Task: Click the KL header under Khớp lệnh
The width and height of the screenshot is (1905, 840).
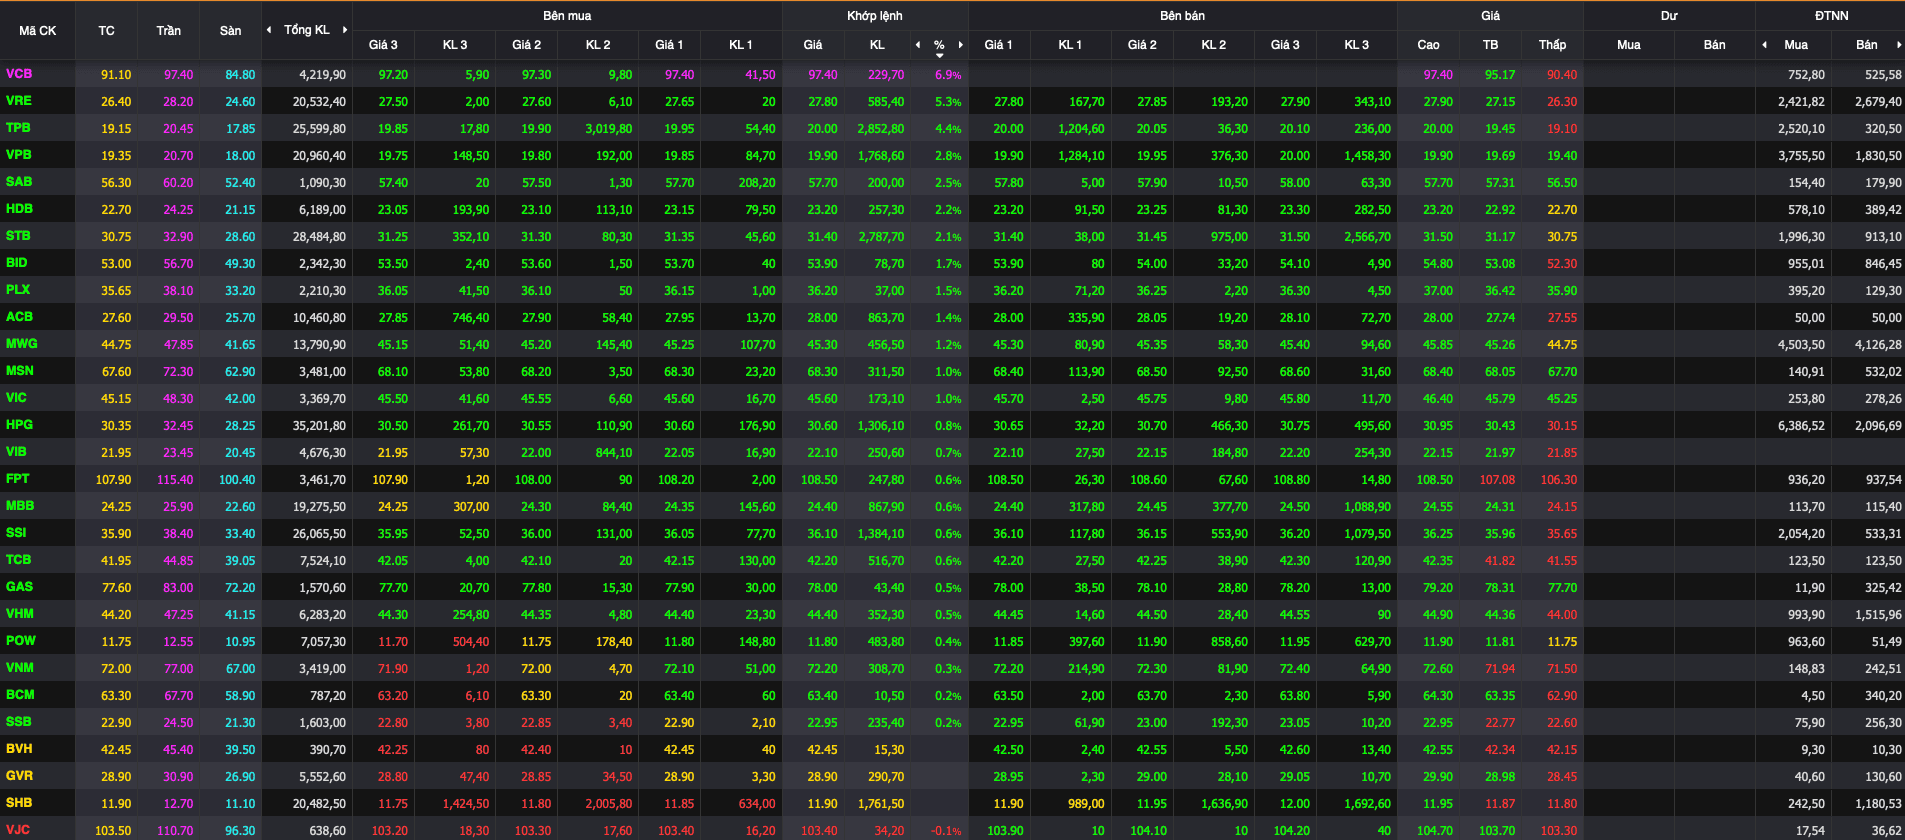Action: click(x=877, y=45)
